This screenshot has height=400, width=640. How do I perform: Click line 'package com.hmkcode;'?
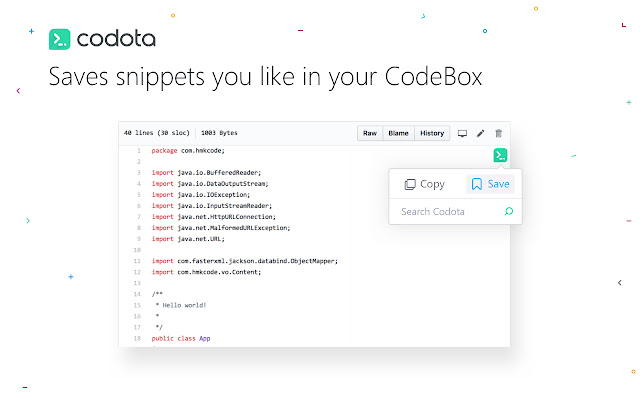tap(188, 151)
